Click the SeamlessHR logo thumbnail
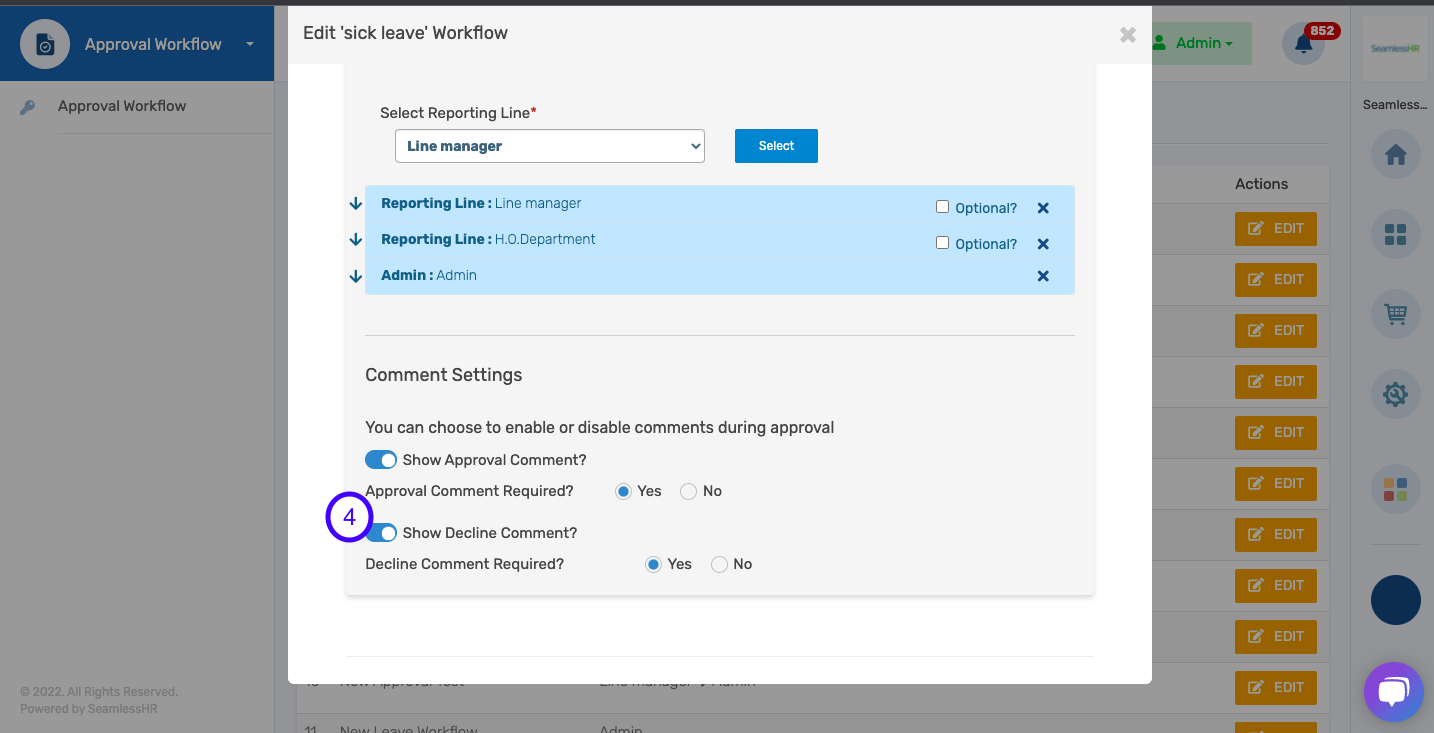 (x=1395, y=49)
